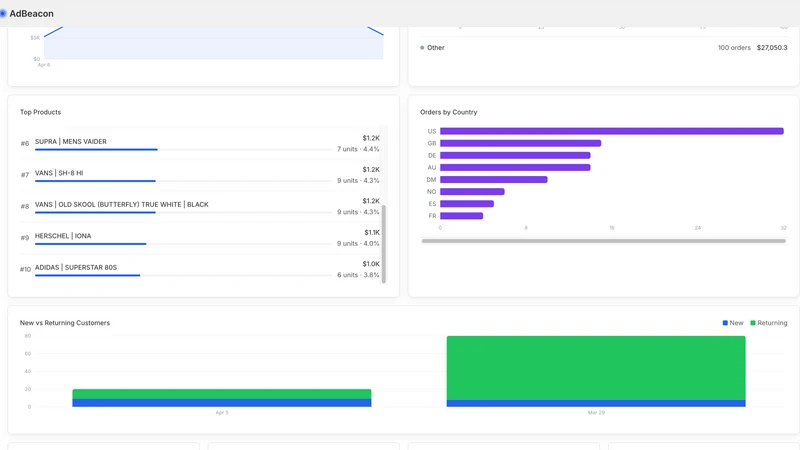Click the 6 units · 3.8% text
The width and height of the screenshot is (800, 450).
point(358,274)
